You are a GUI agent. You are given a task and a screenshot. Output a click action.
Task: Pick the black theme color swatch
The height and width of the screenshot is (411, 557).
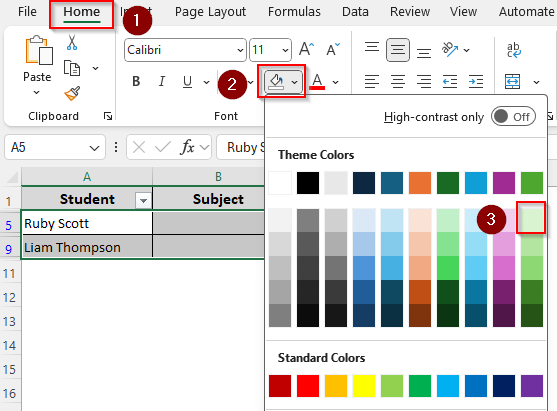pyautogui.click(x=308, y=183)
